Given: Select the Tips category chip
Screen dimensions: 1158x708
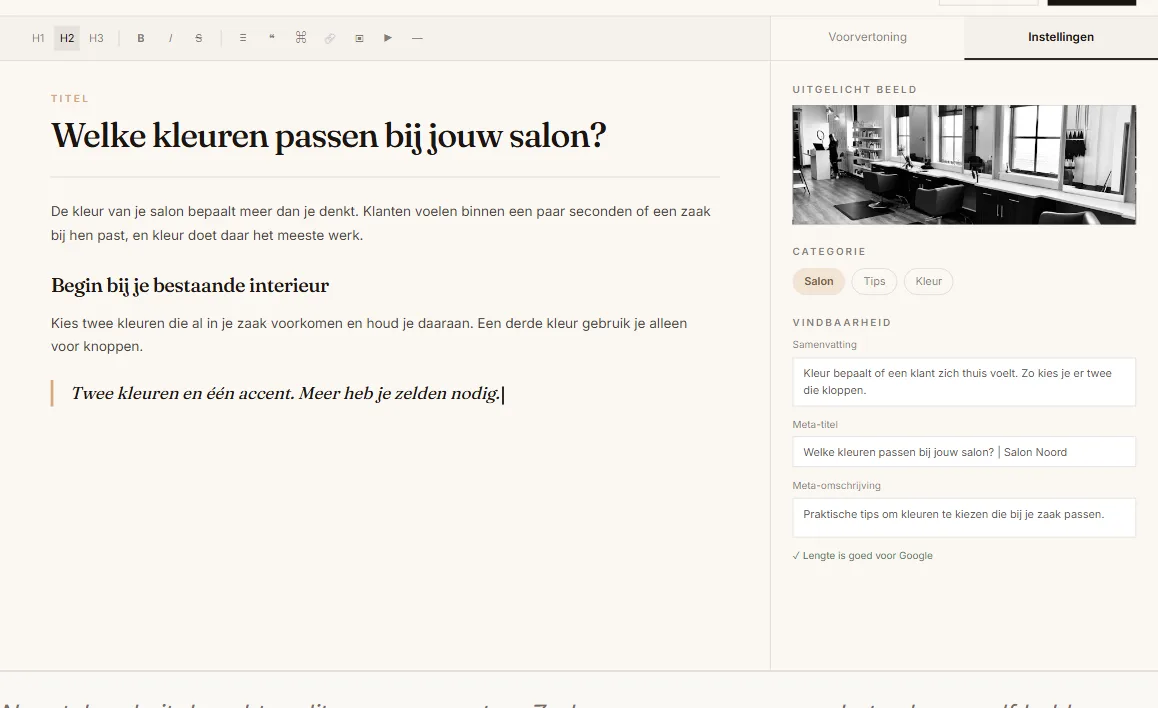Looking at the screenshot, I should [874, 281].
